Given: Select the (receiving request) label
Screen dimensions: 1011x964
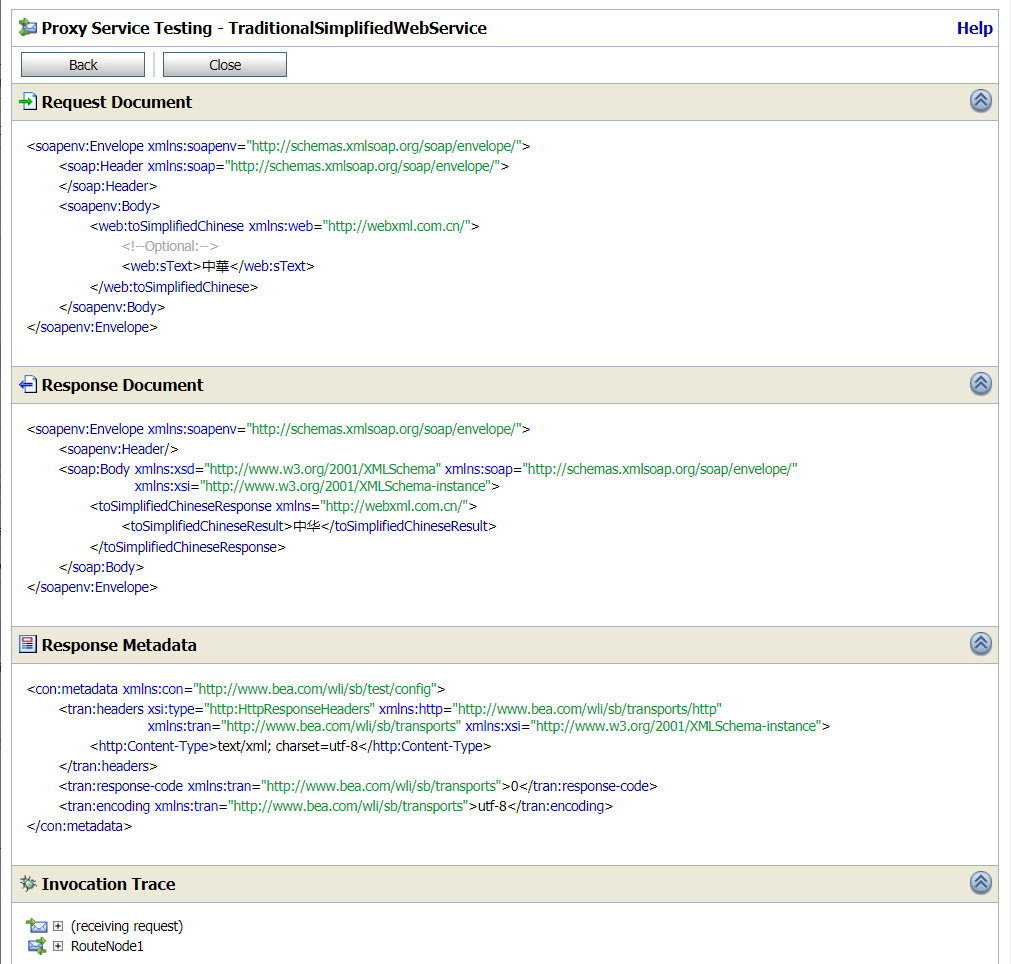Looking at the screenshot, I should point(127,926).
